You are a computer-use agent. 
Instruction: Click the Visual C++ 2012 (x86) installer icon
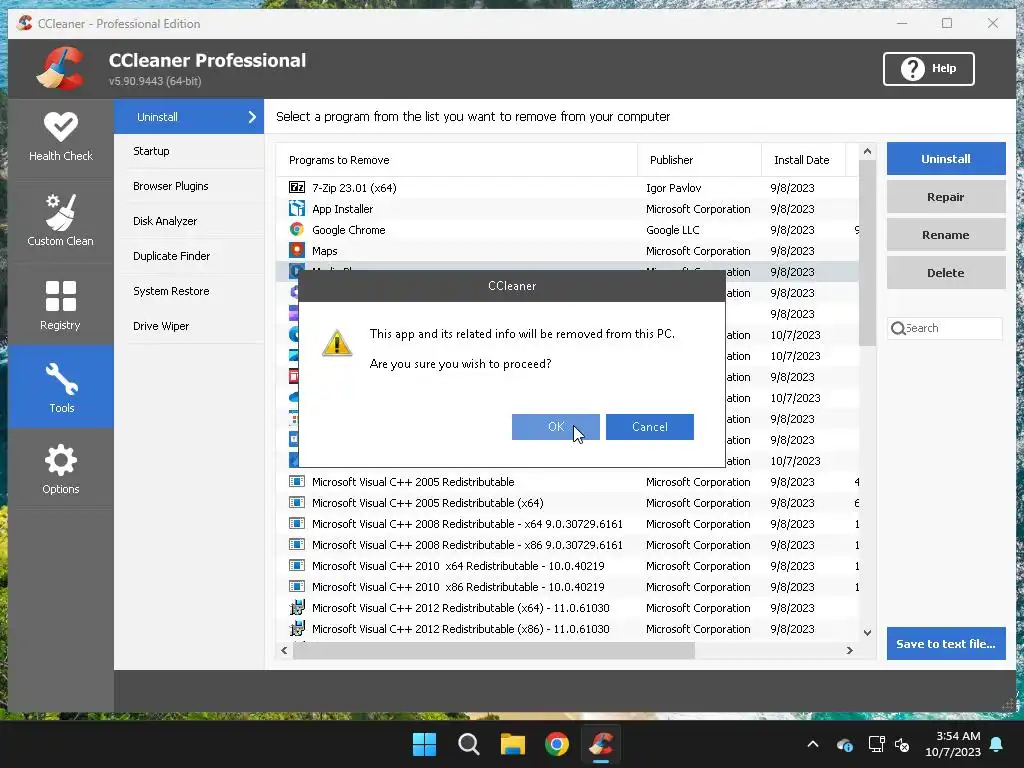pyautogui.click(x=296, y=628)
